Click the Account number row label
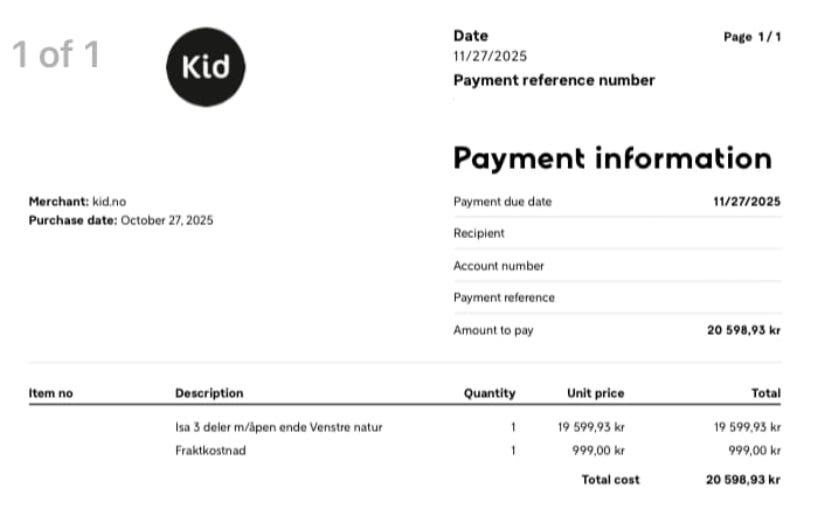The width and height of the screenshot is (830, 524). (499, 266)
